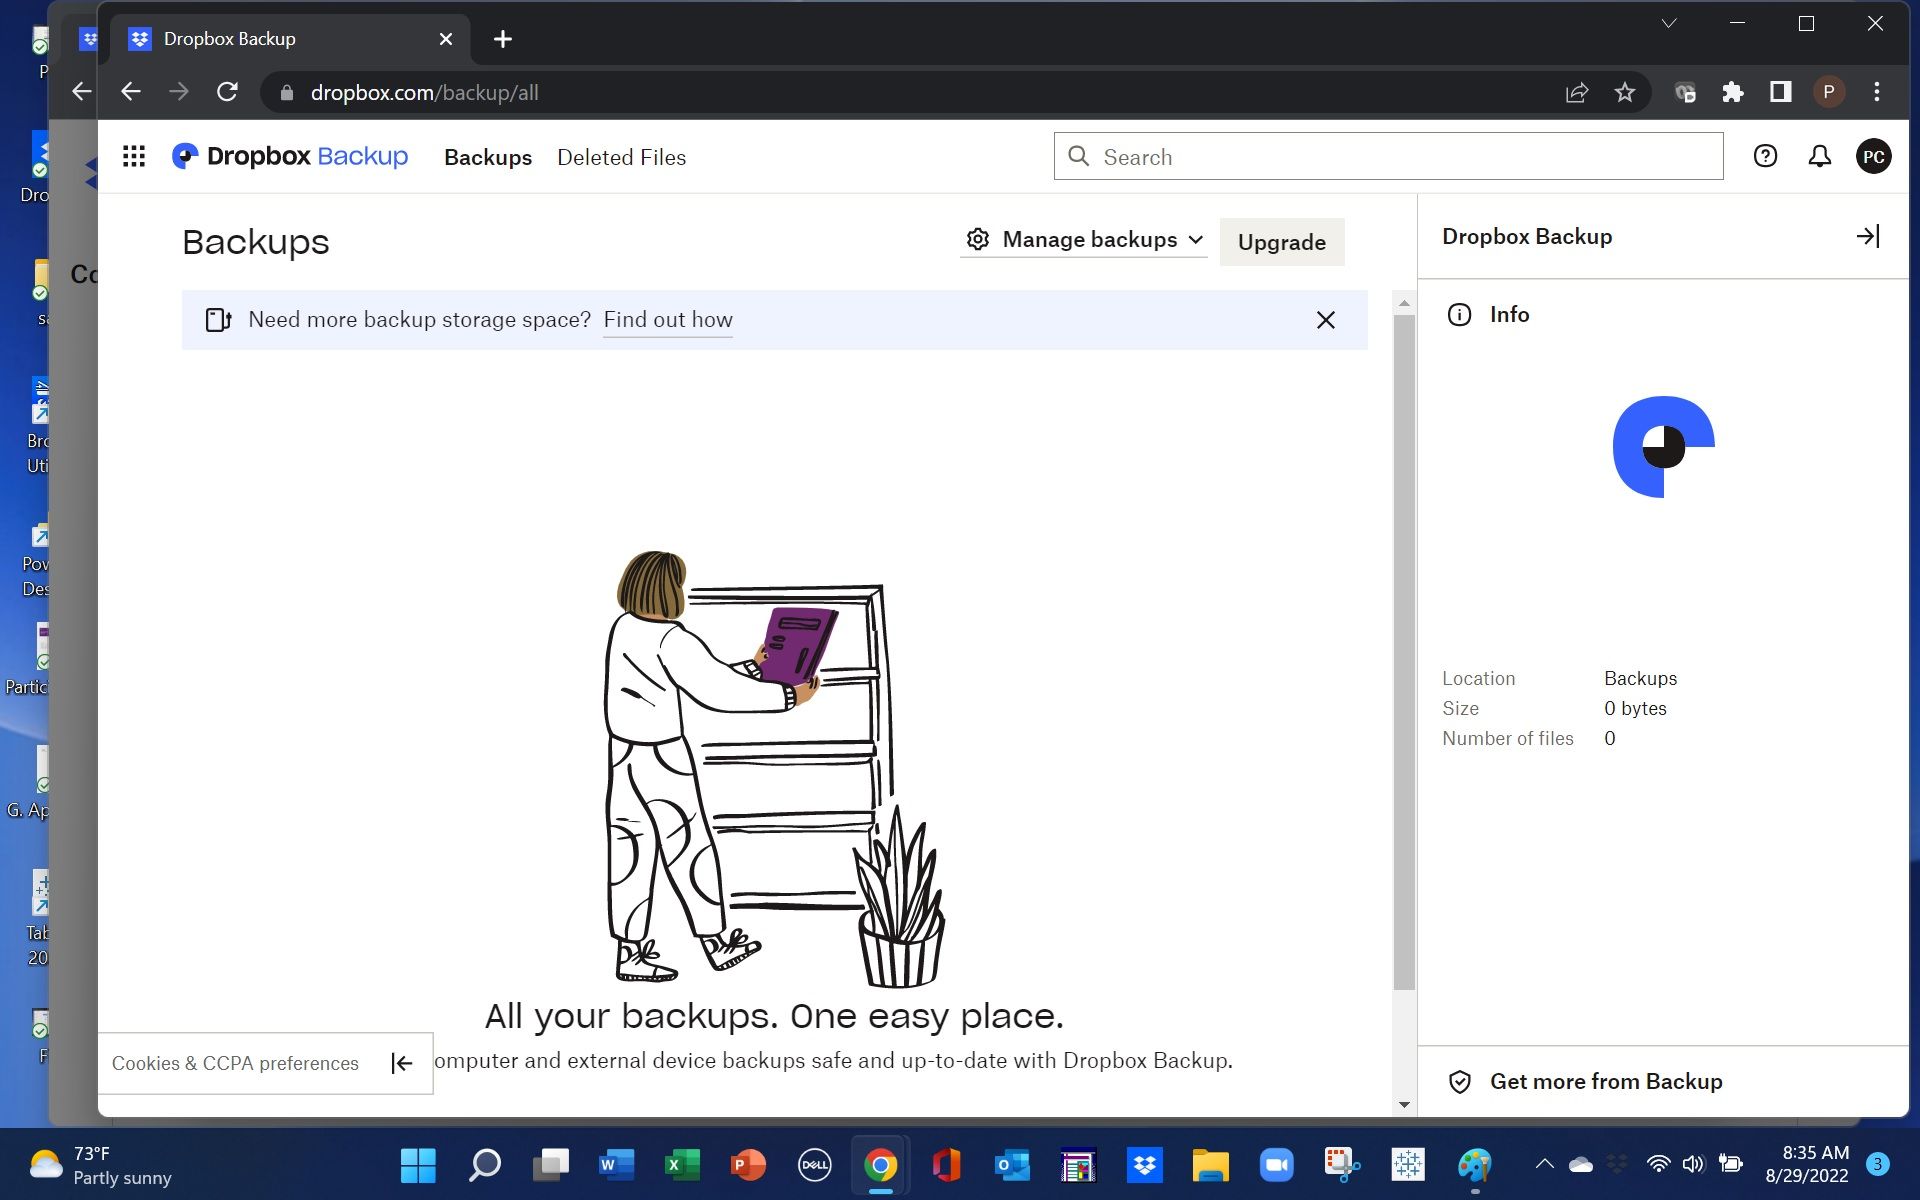Select the Dropbox Backup browser tab
This screenshot has width=1920, height=1200.
click(290, 39)
